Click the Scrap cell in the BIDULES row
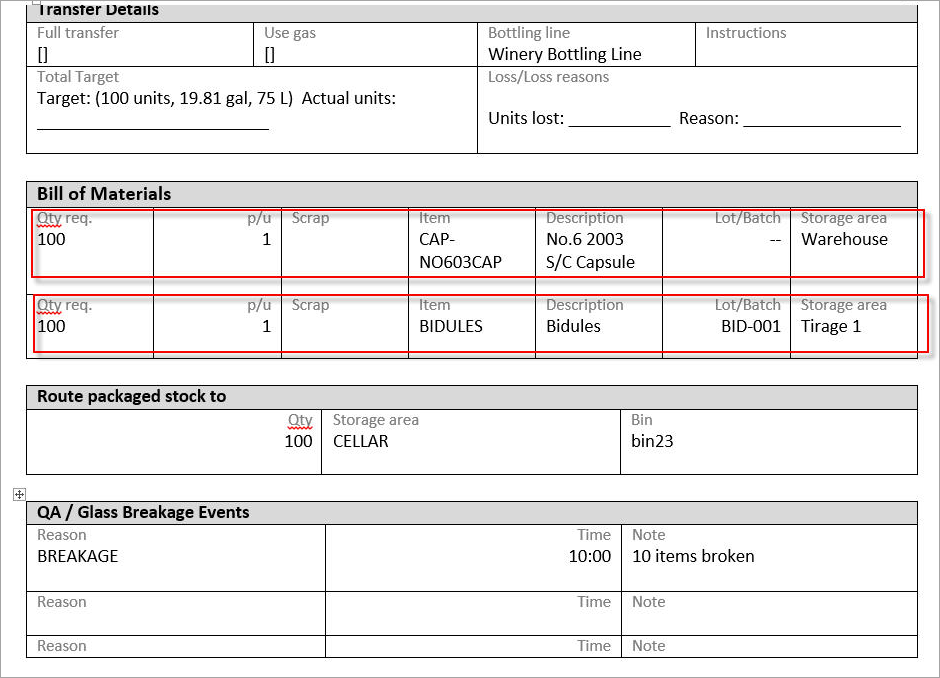Screen dimensions: 940x678 (345, 326)
